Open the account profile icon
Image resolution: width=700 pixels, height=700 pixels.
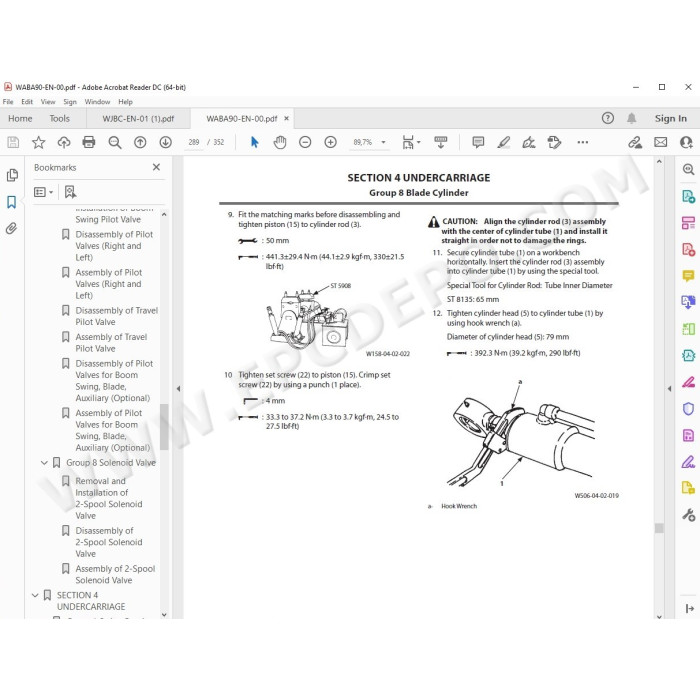686,142
